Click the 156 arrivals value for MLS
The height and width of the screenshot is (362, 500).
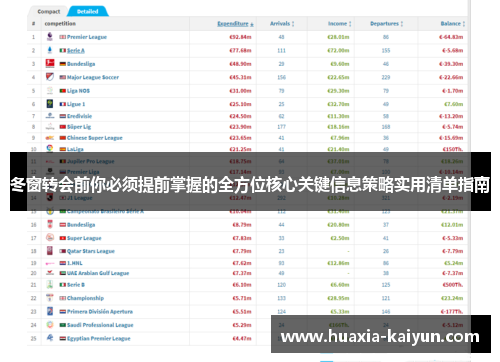[x=282, y=77]
